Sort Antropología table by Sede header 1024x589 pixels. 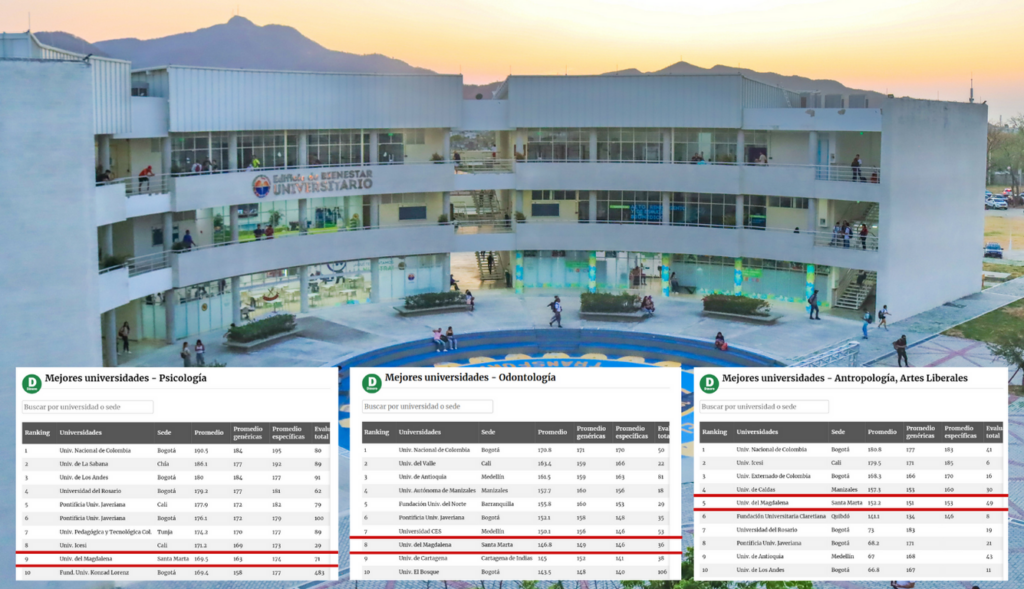[x=838, y=432]
